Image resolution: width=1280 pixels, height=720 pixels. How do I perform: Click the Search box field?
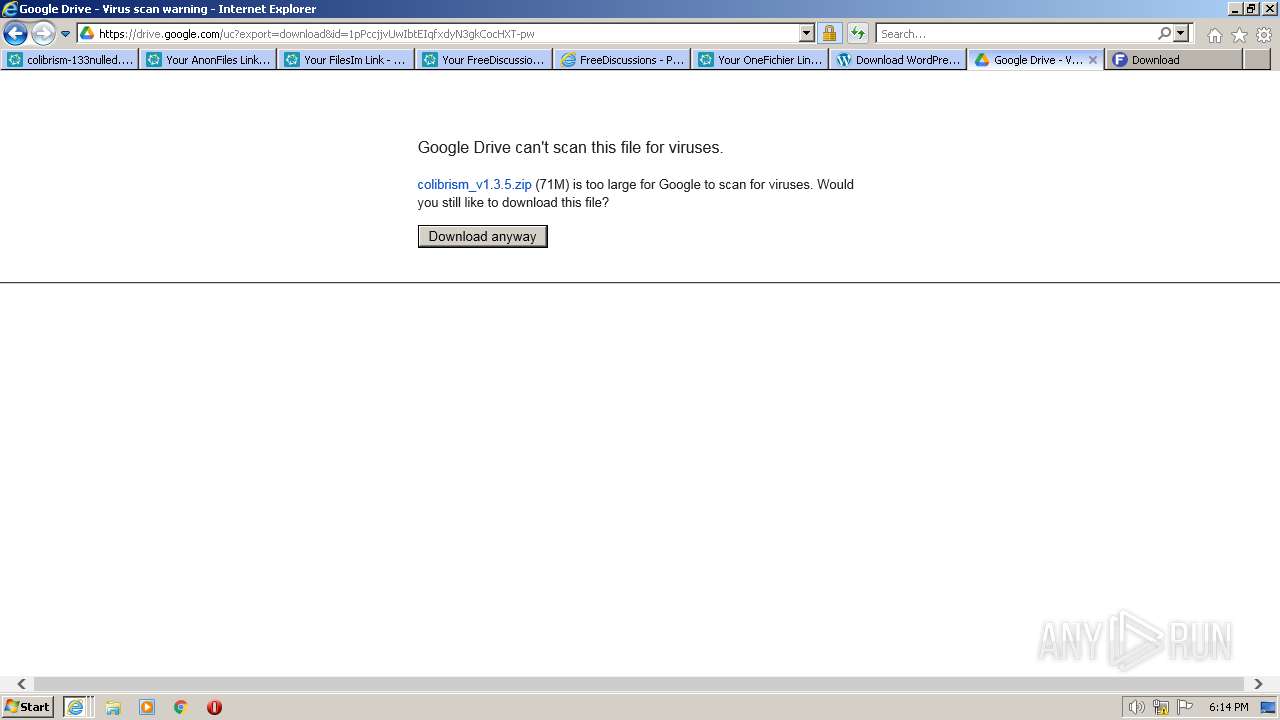click(1016, 33)
